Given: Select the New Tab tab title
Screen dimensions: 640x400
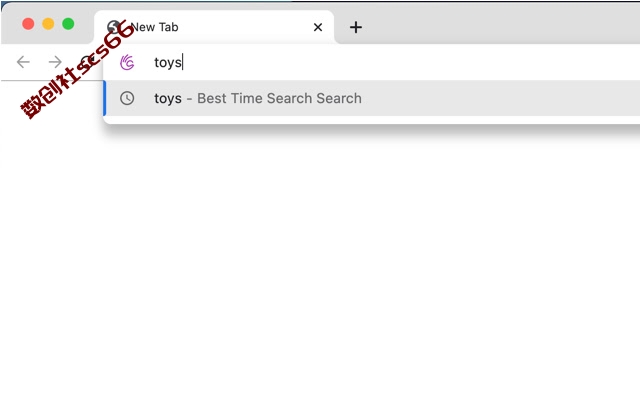Looking at the screenshot, I should click(x=155, y=27).
